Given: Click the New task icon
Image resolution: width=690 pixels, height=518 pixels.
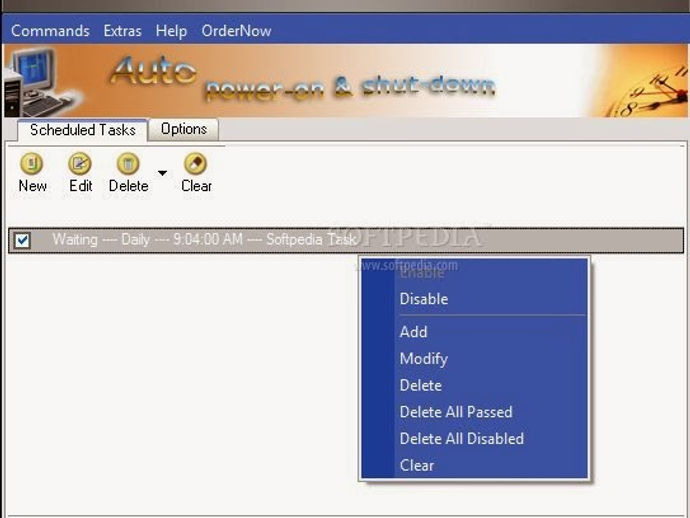Looking at the screenshot, I should [x=32, y=164].
